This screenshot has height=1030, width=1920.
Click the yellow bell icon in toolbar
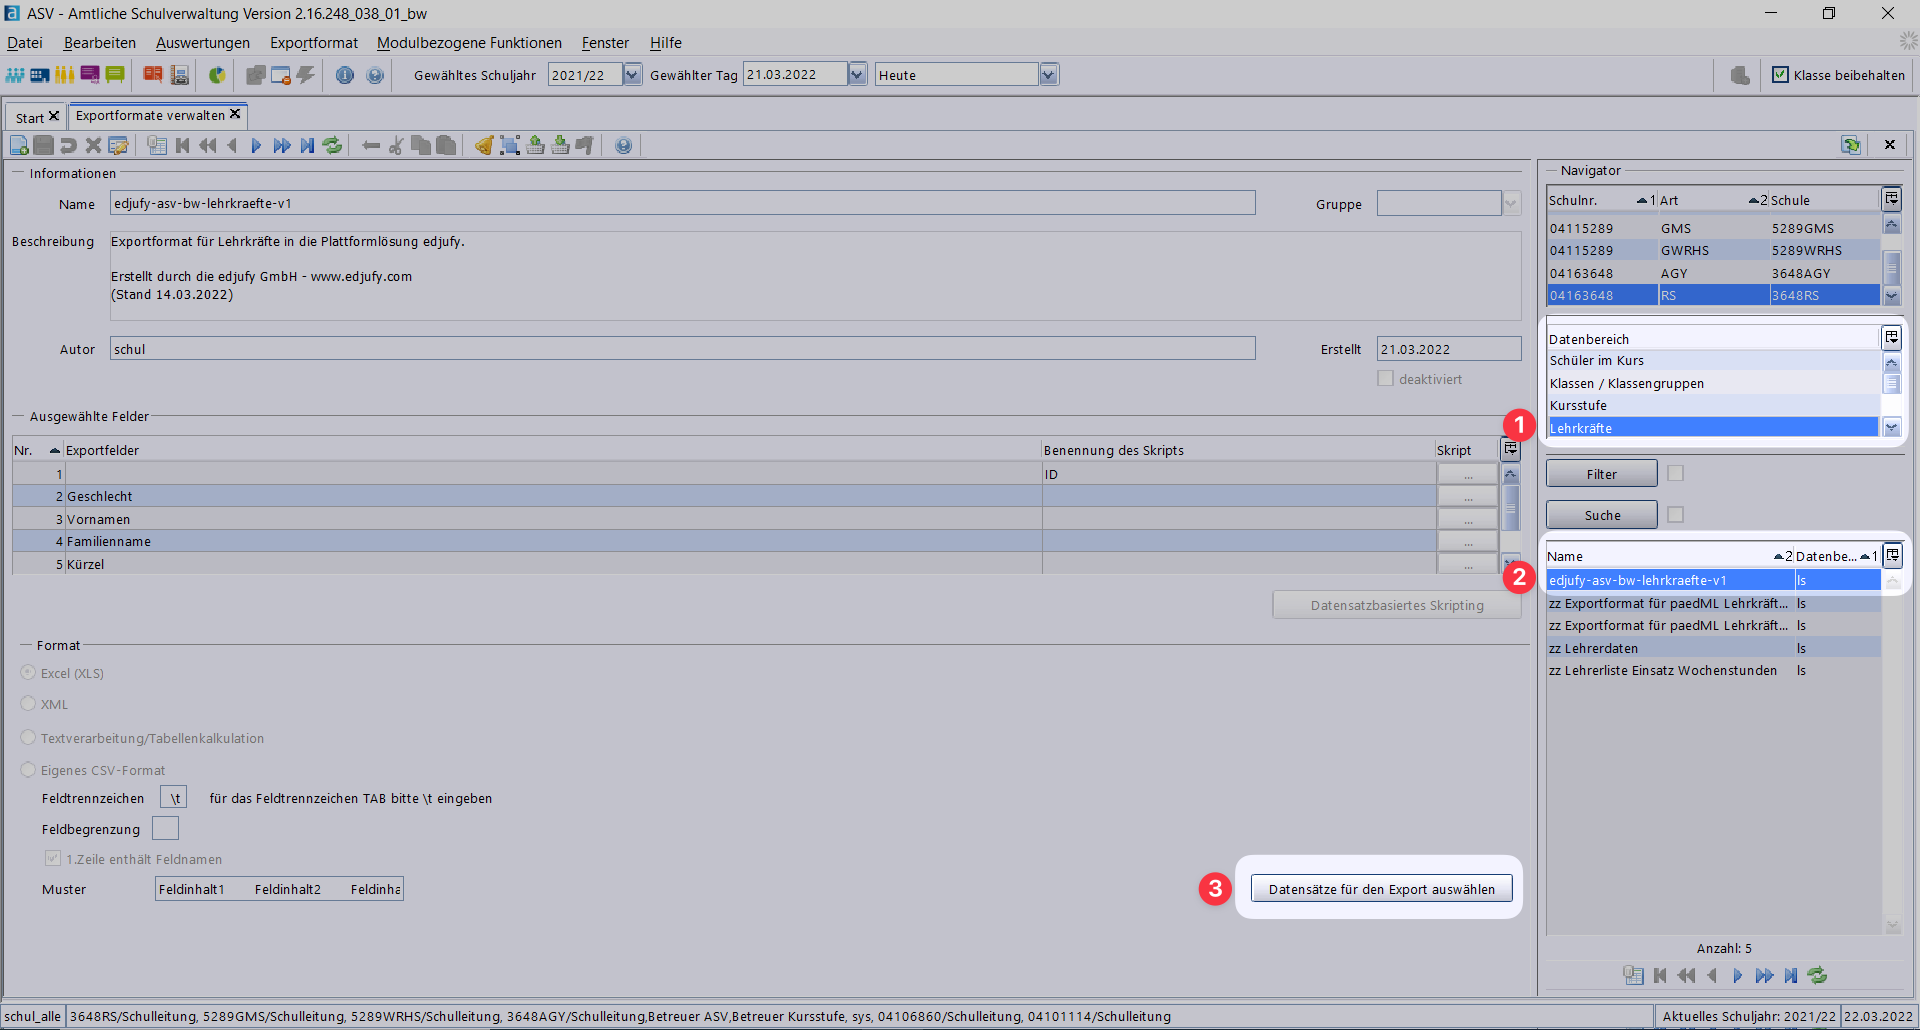(484, 146)
